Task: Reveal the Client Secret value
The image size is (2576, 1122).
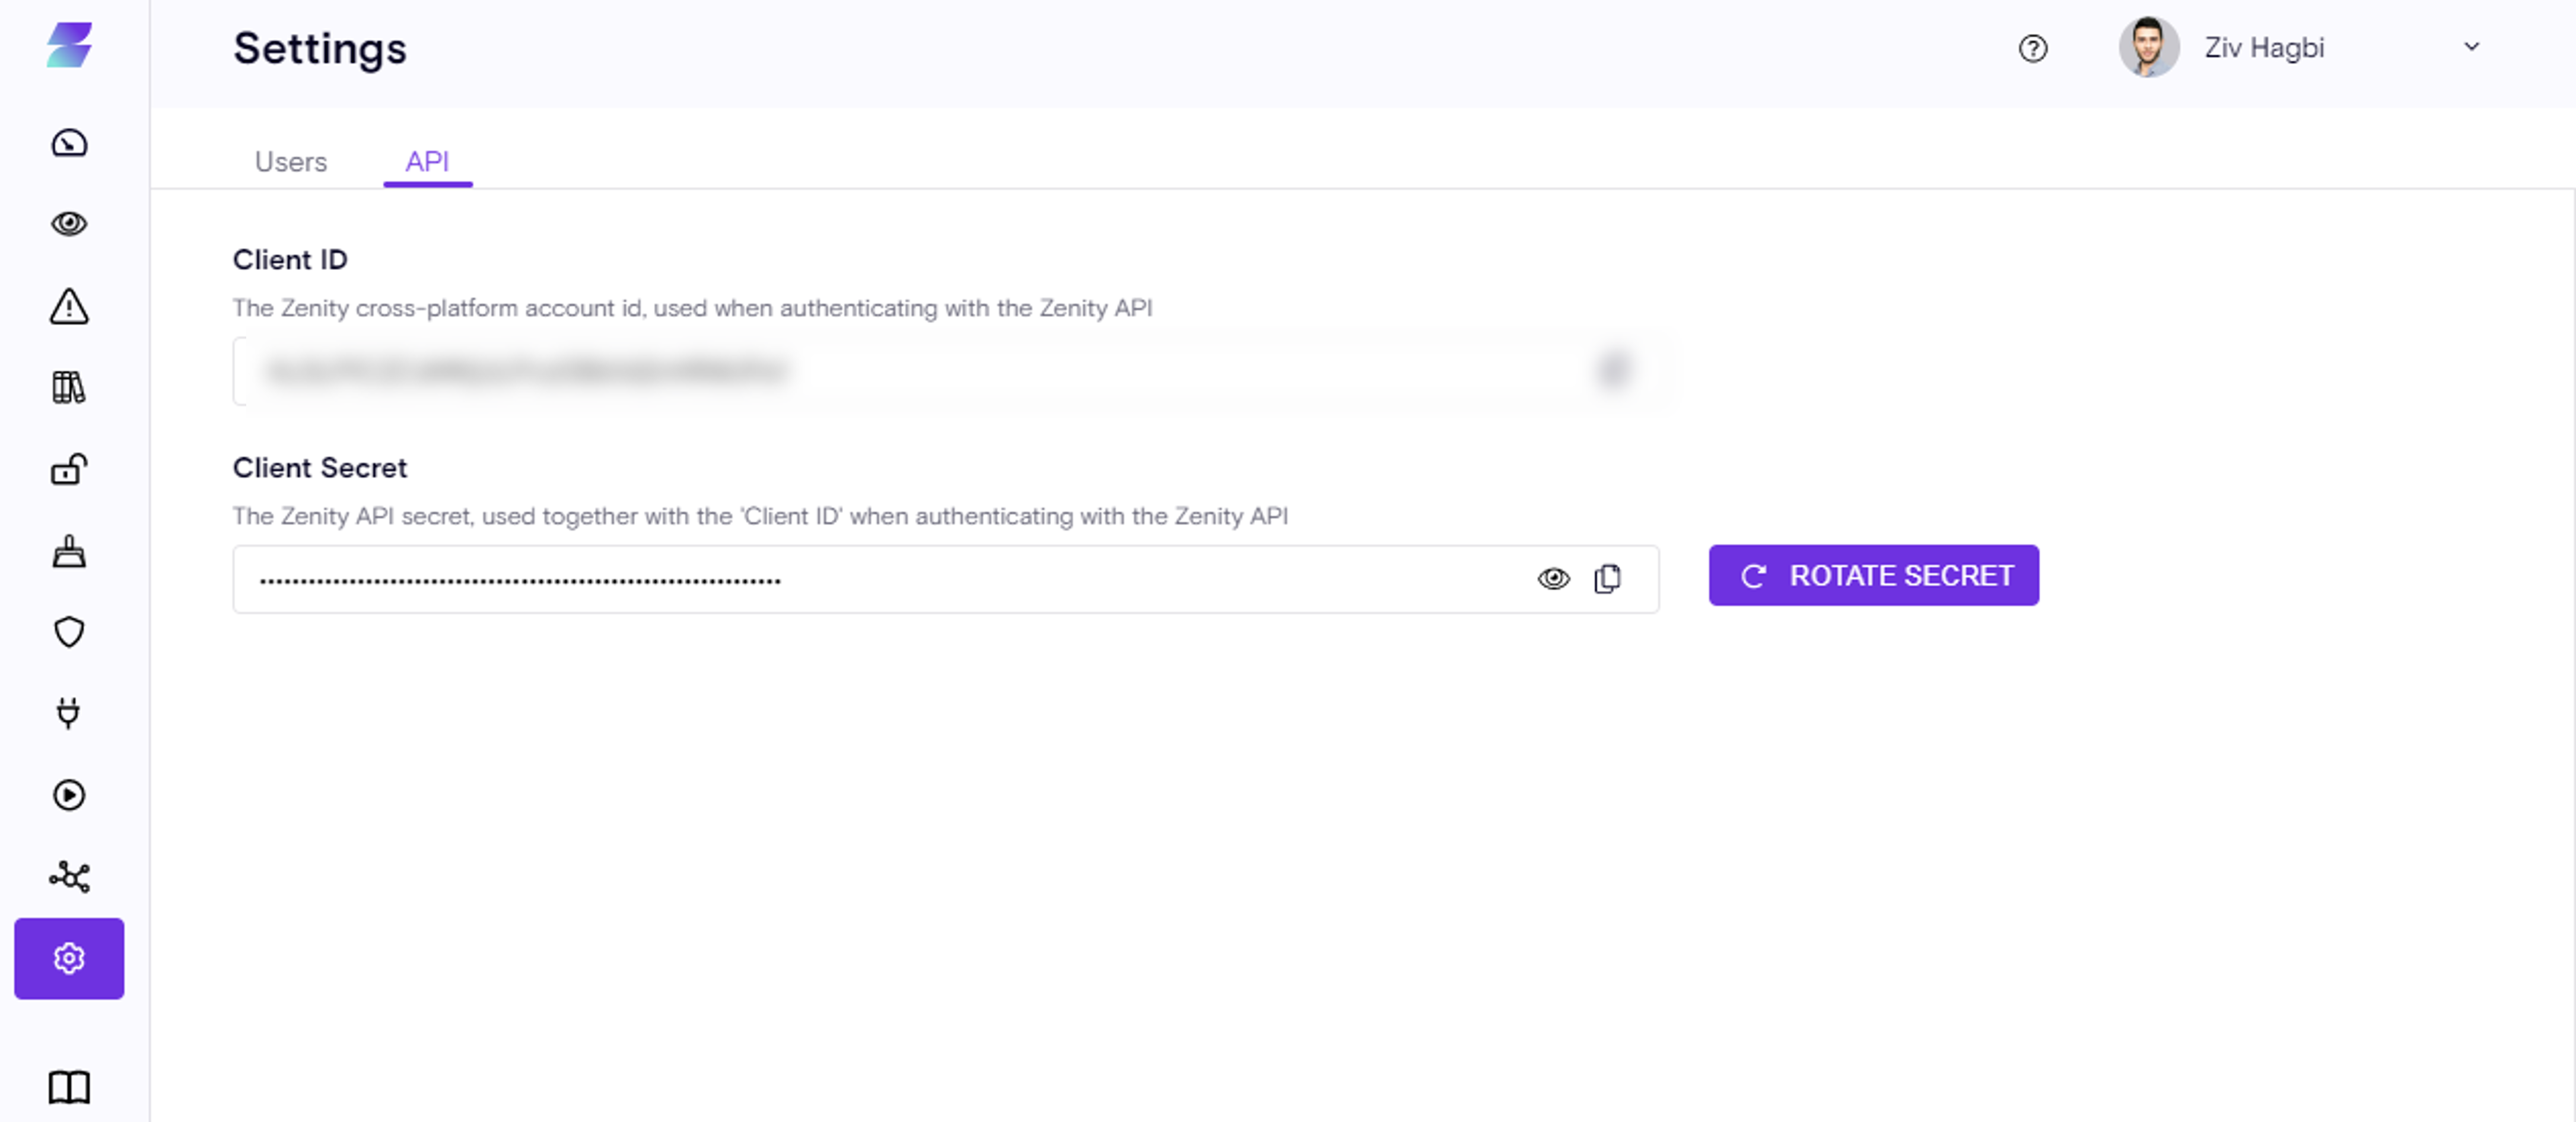Action: coord(1553,579)
